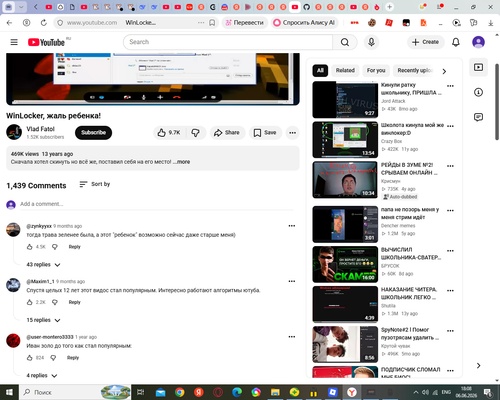500x400 pixels.
Task: Open the notifications bell
Action: [456, 42]
